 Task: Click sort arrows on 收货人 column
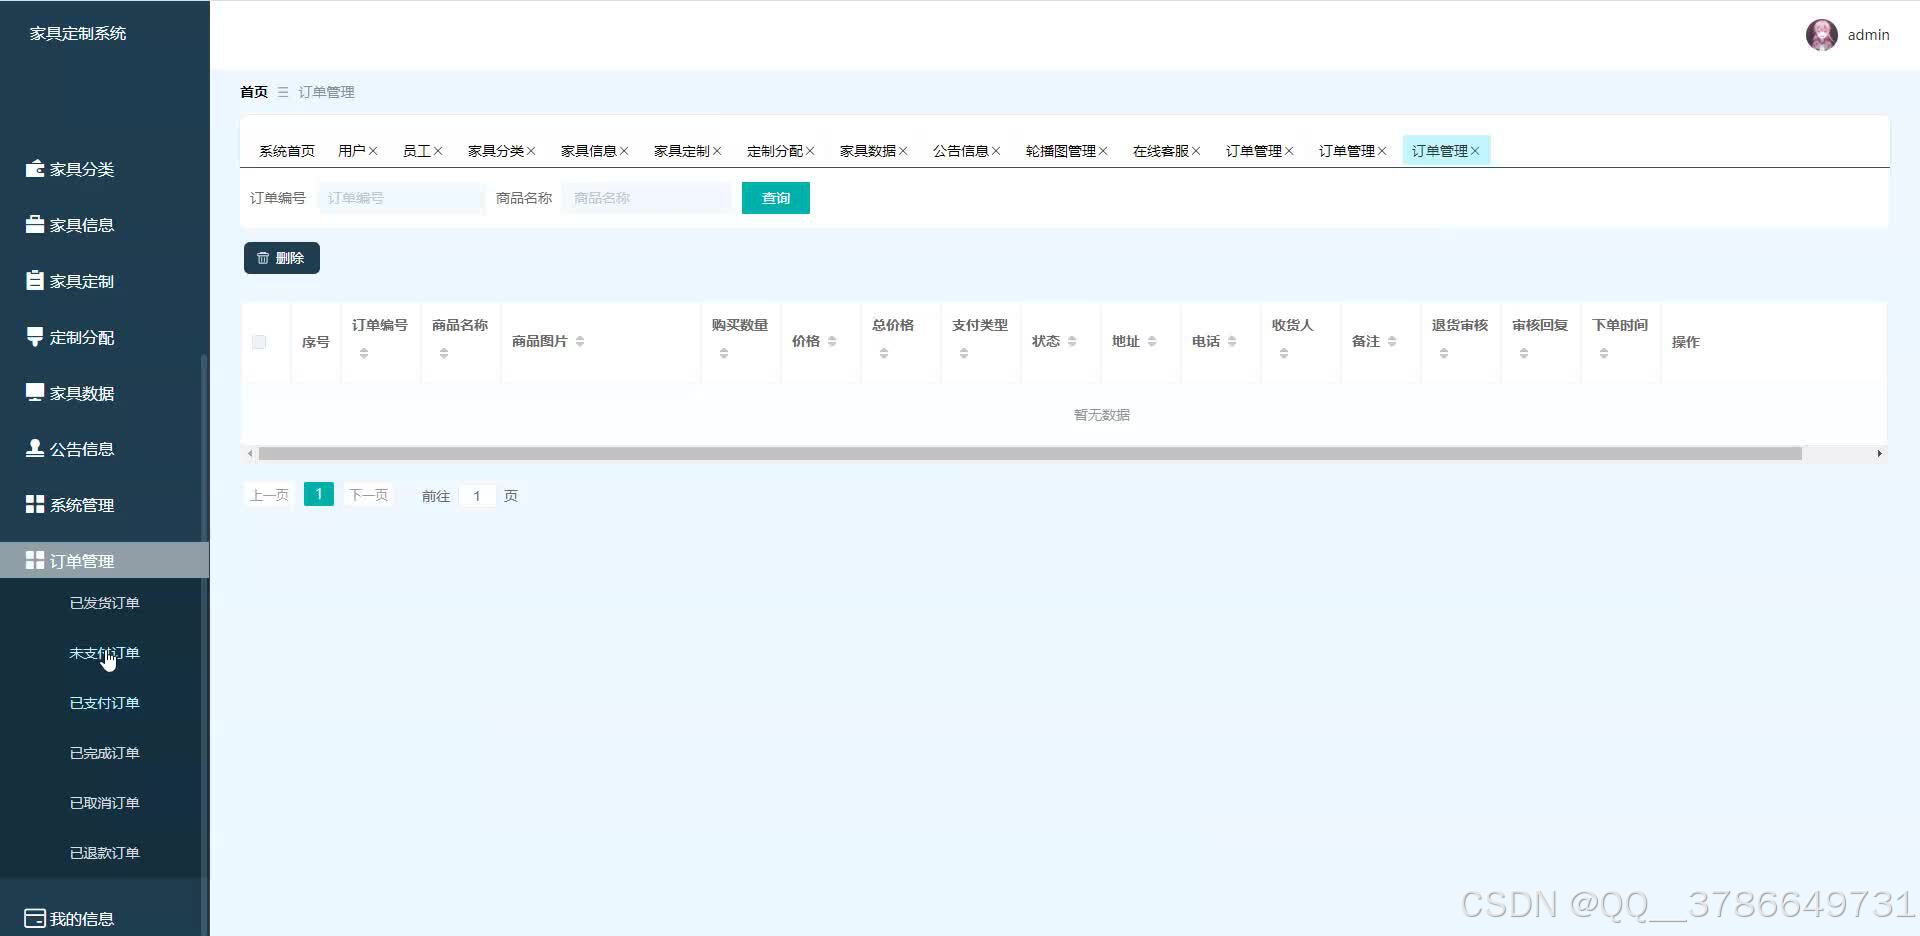click(x=1284, y=353)
